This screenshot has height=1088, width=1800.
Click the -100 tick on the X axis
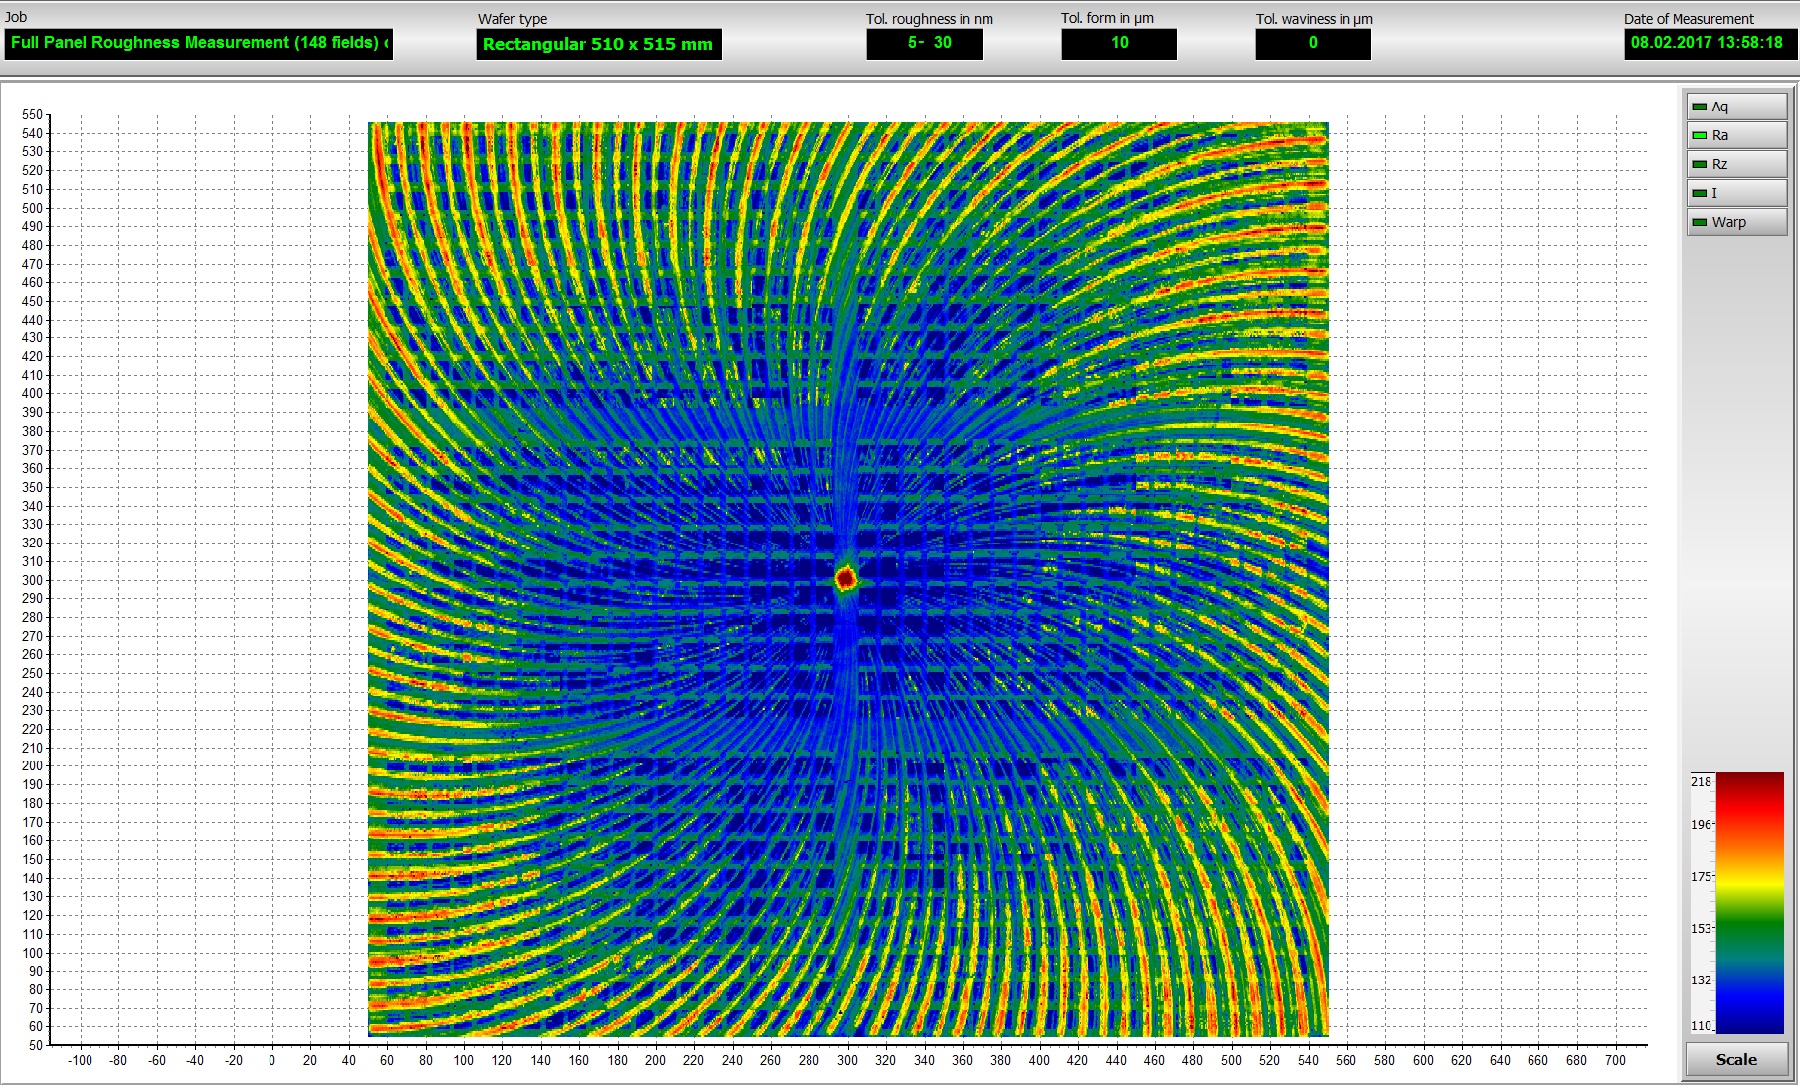(x=80, y=1060)
